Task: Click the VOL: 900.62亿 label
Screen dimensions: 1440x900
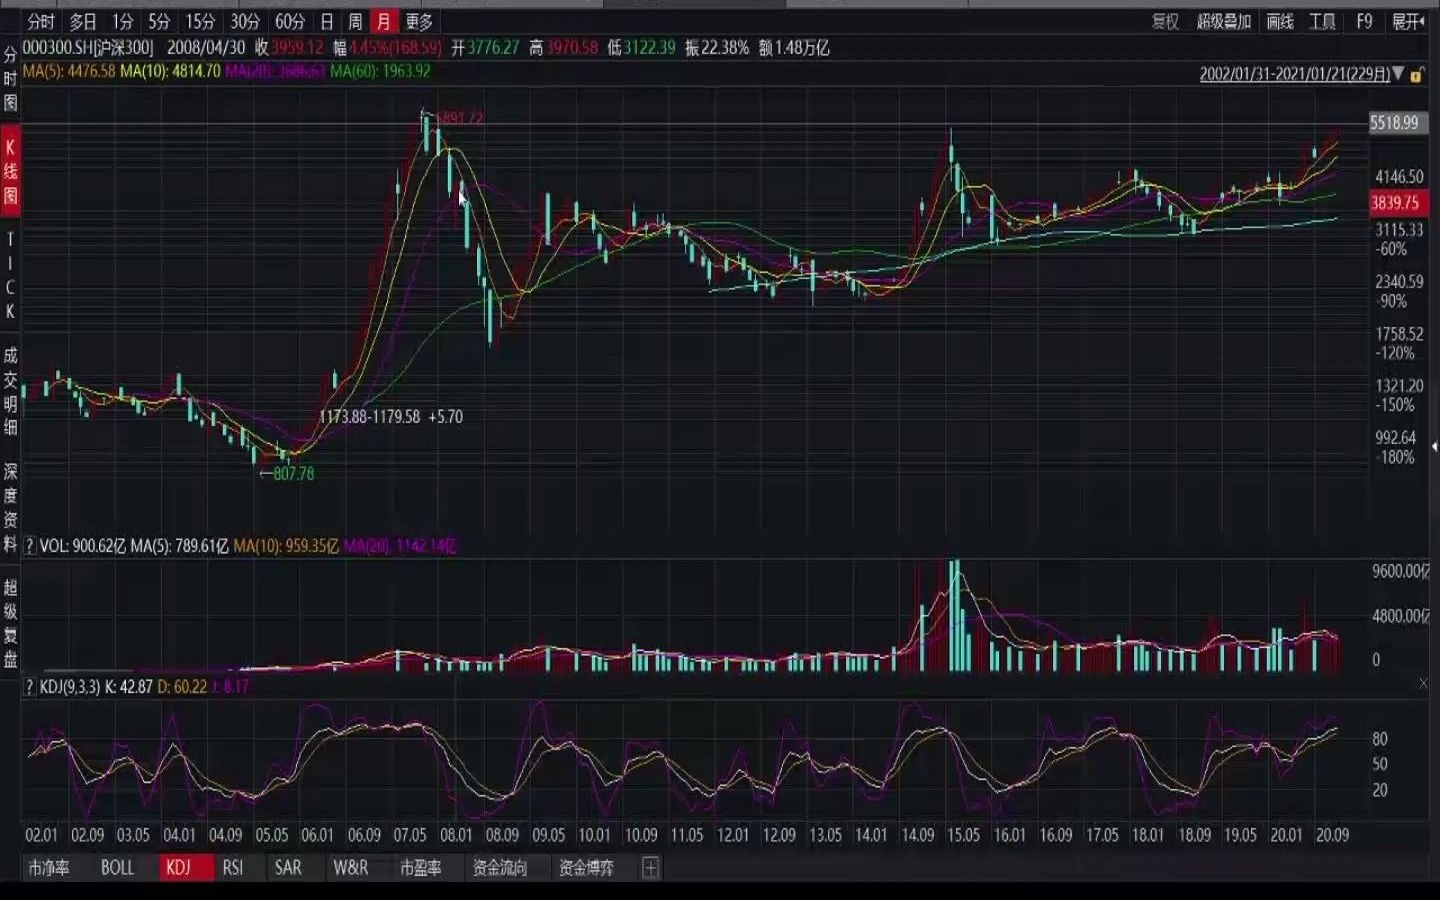Action: [x=83, y=546]
